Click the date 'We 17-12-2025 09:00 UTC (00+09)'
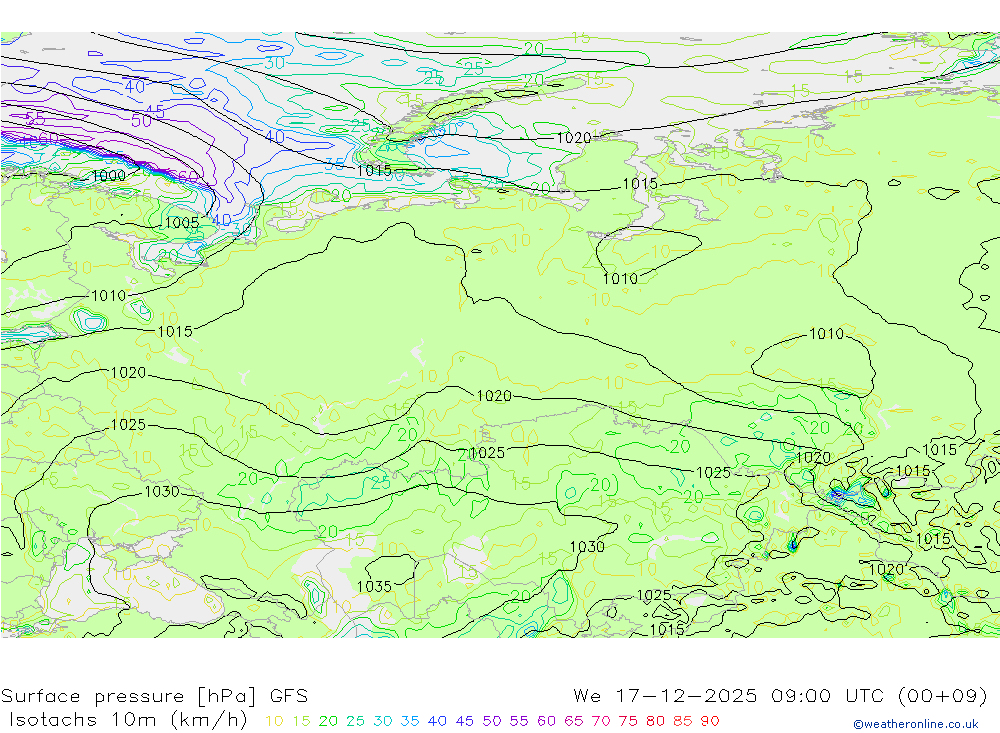Image resolution: width=1000 pixels, height=733 pixels. coord(780,696)
